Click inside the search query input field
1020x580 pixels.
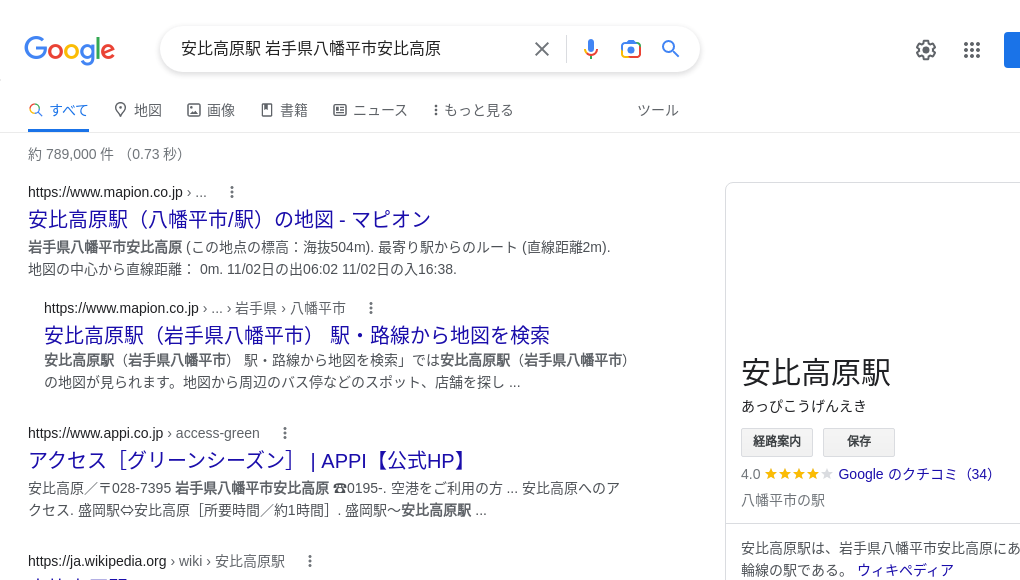coord(350,47)
